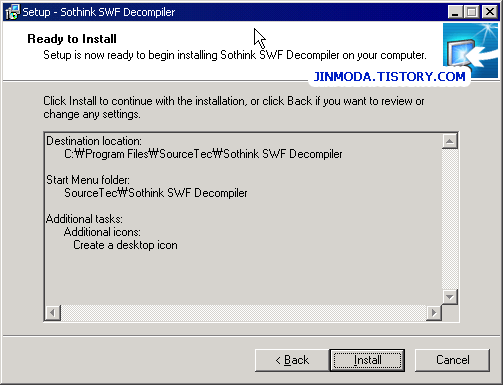Click the scroll right arrow in summary box

pyautogui.click(x=434, y=313)
